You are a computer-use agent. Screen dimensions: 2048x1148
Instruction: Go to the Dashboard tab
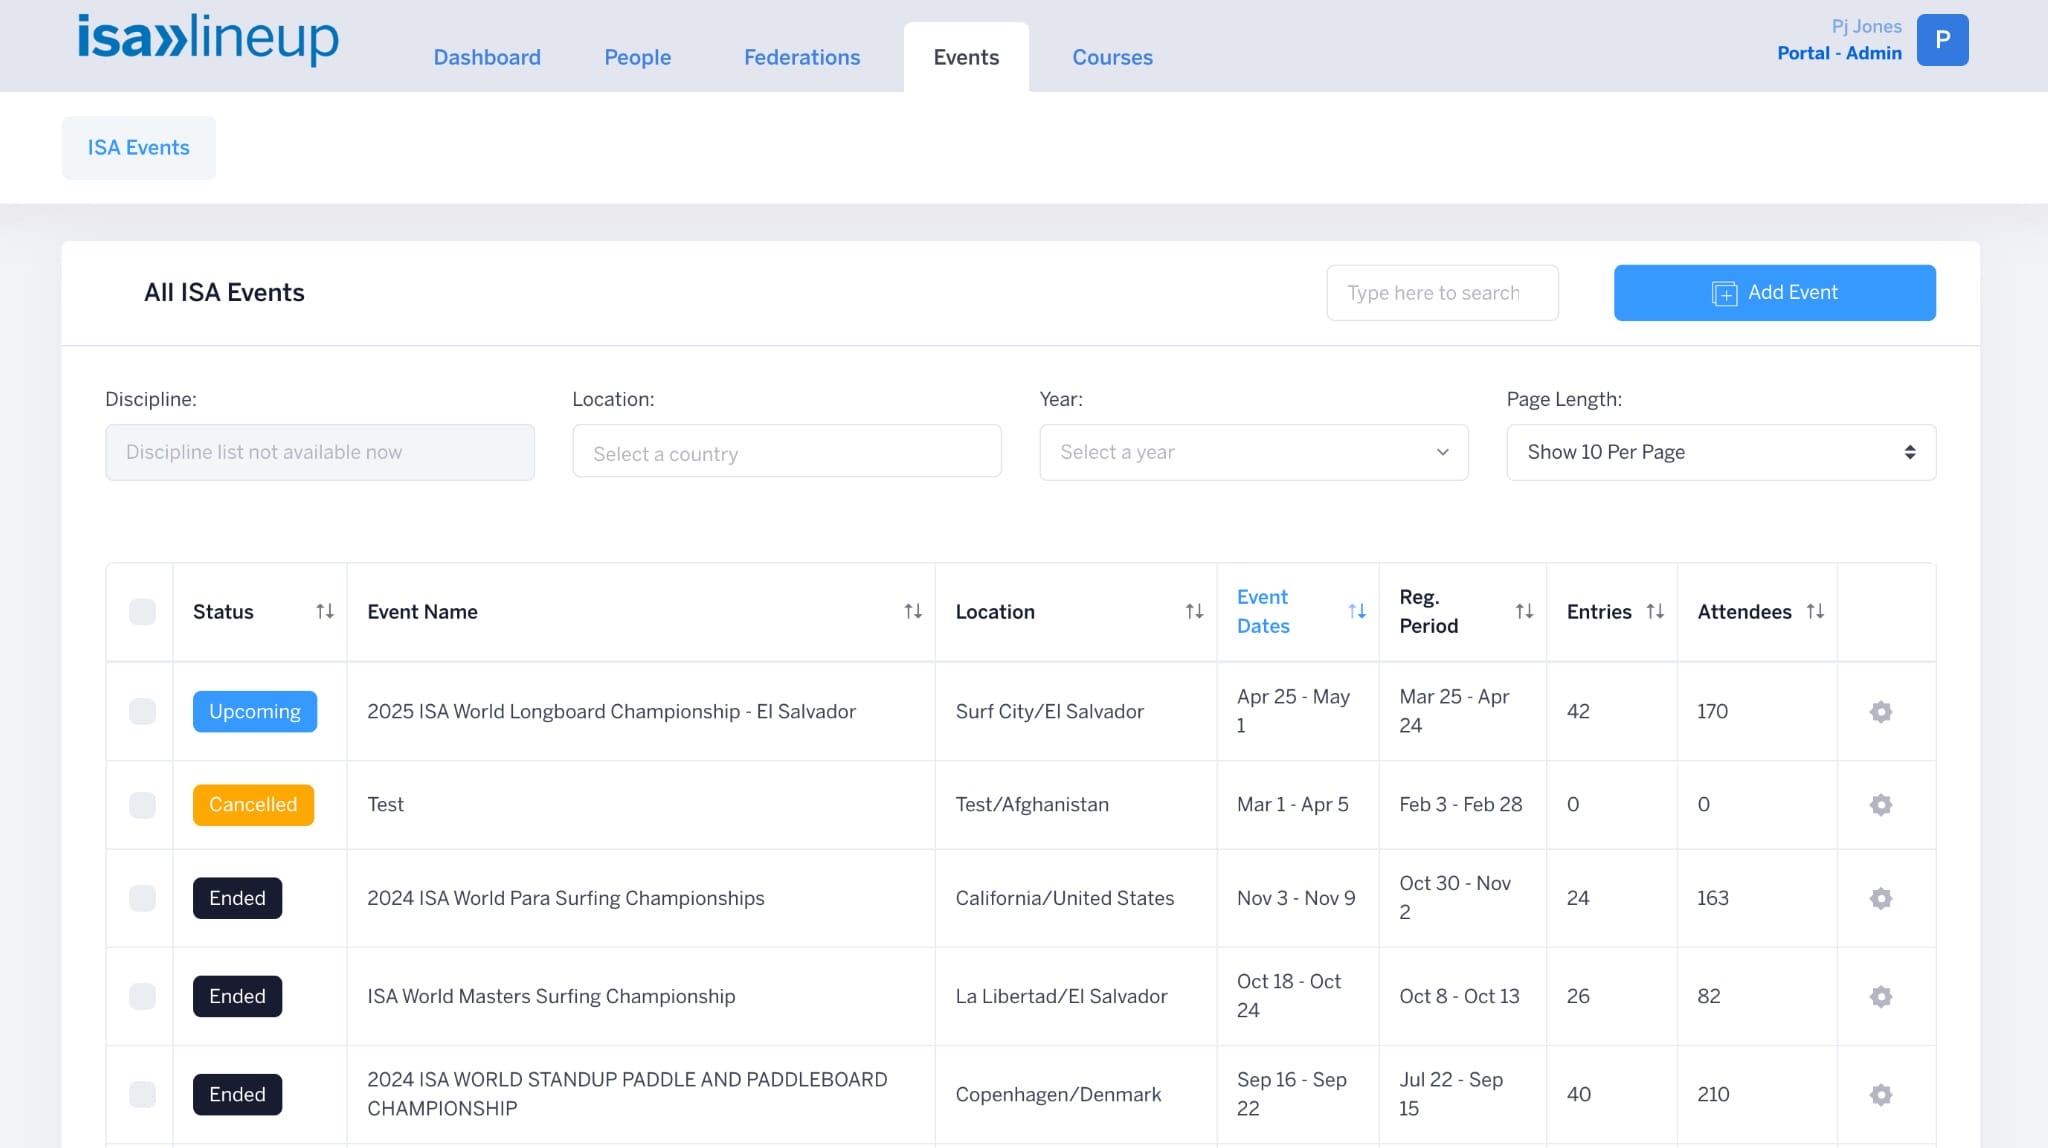487,57
